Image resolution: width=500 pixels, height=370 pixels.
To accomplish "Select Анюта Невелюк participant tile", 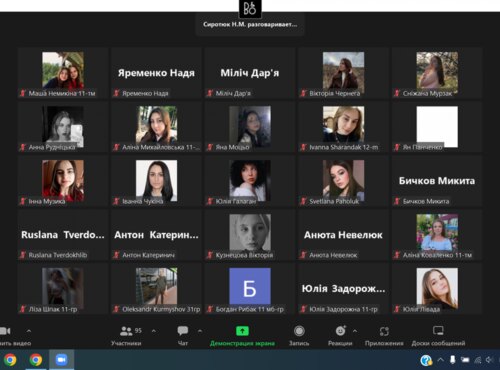I will pyautogui.click(x=343, y=235).
